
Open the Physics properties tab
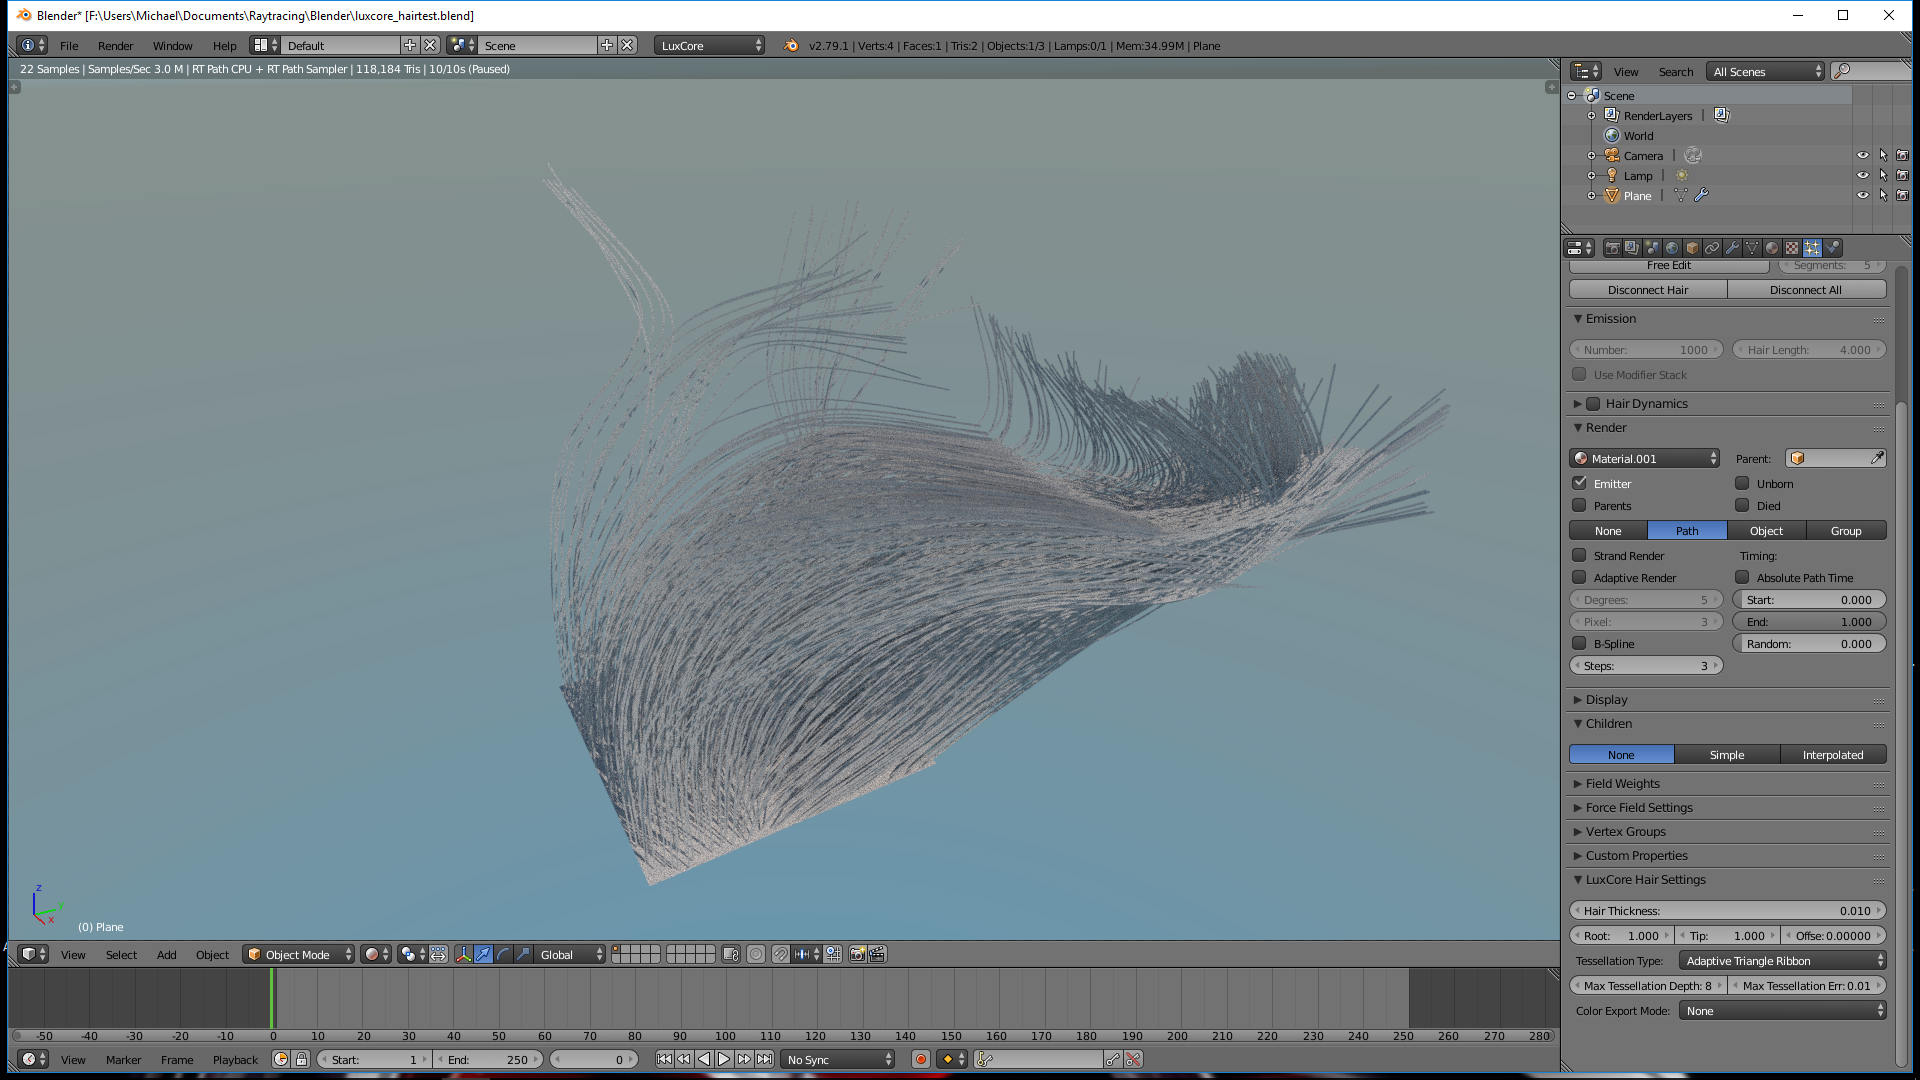[1832, 248]
